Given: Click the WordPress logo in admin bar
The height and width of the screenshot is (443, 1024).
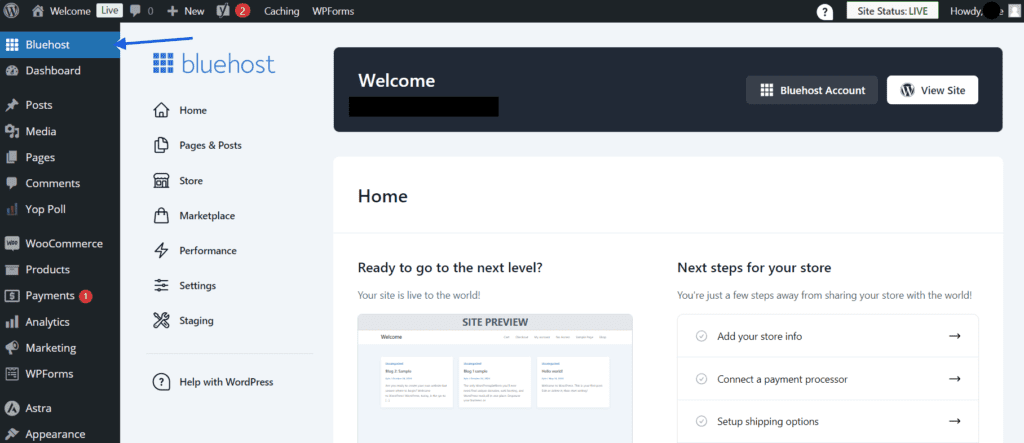Looking at the screenshot, I should (12, 11).
